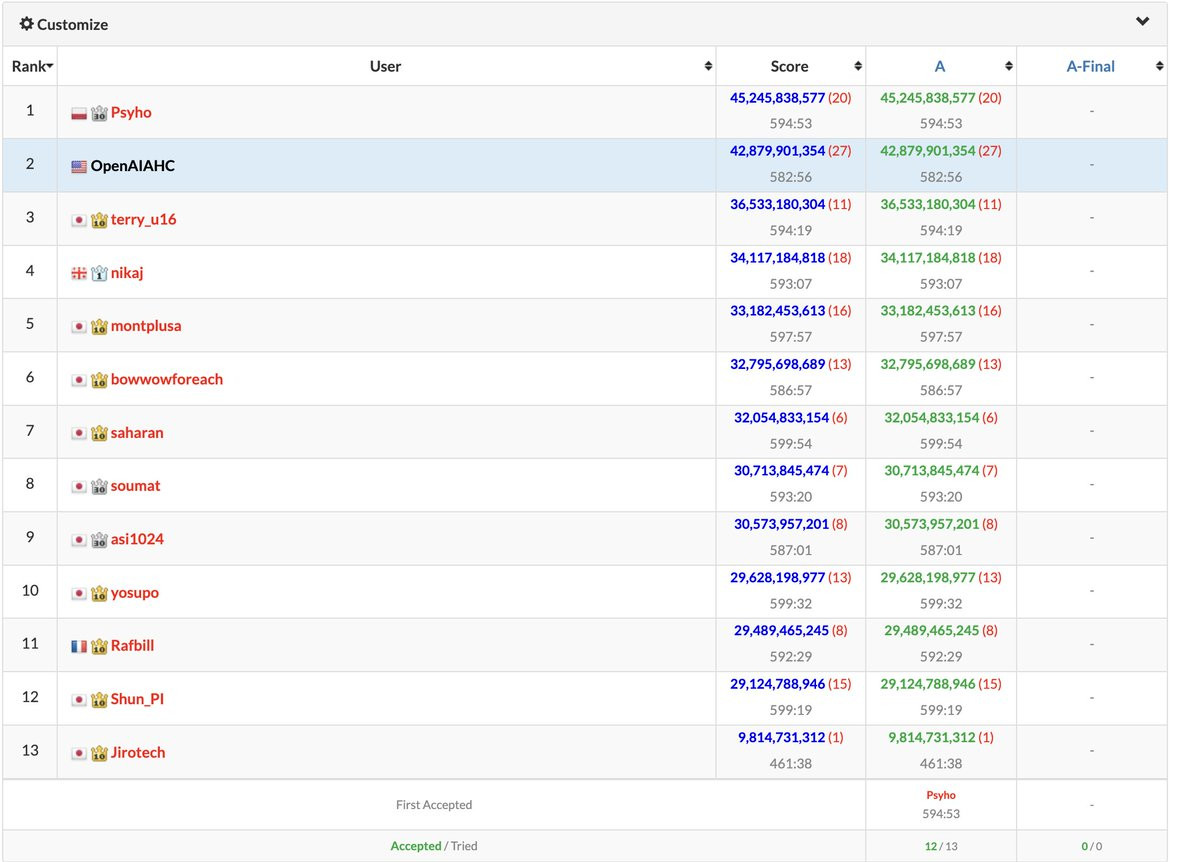The image size is (1200, 862).
Task: Click the US flag next to OpenAIAHC
Action: tap(79, 166)
